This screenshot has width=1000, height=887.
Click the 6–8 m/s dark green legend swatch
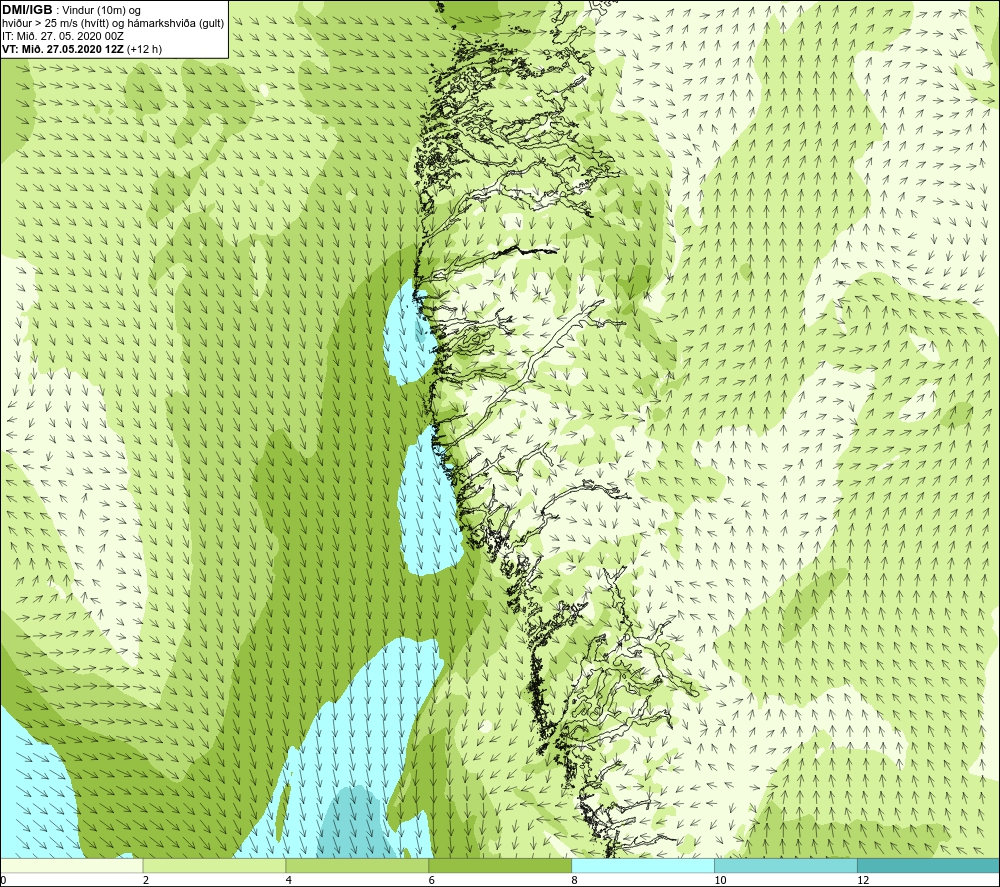pyautogui.click(x=500, y=865)
